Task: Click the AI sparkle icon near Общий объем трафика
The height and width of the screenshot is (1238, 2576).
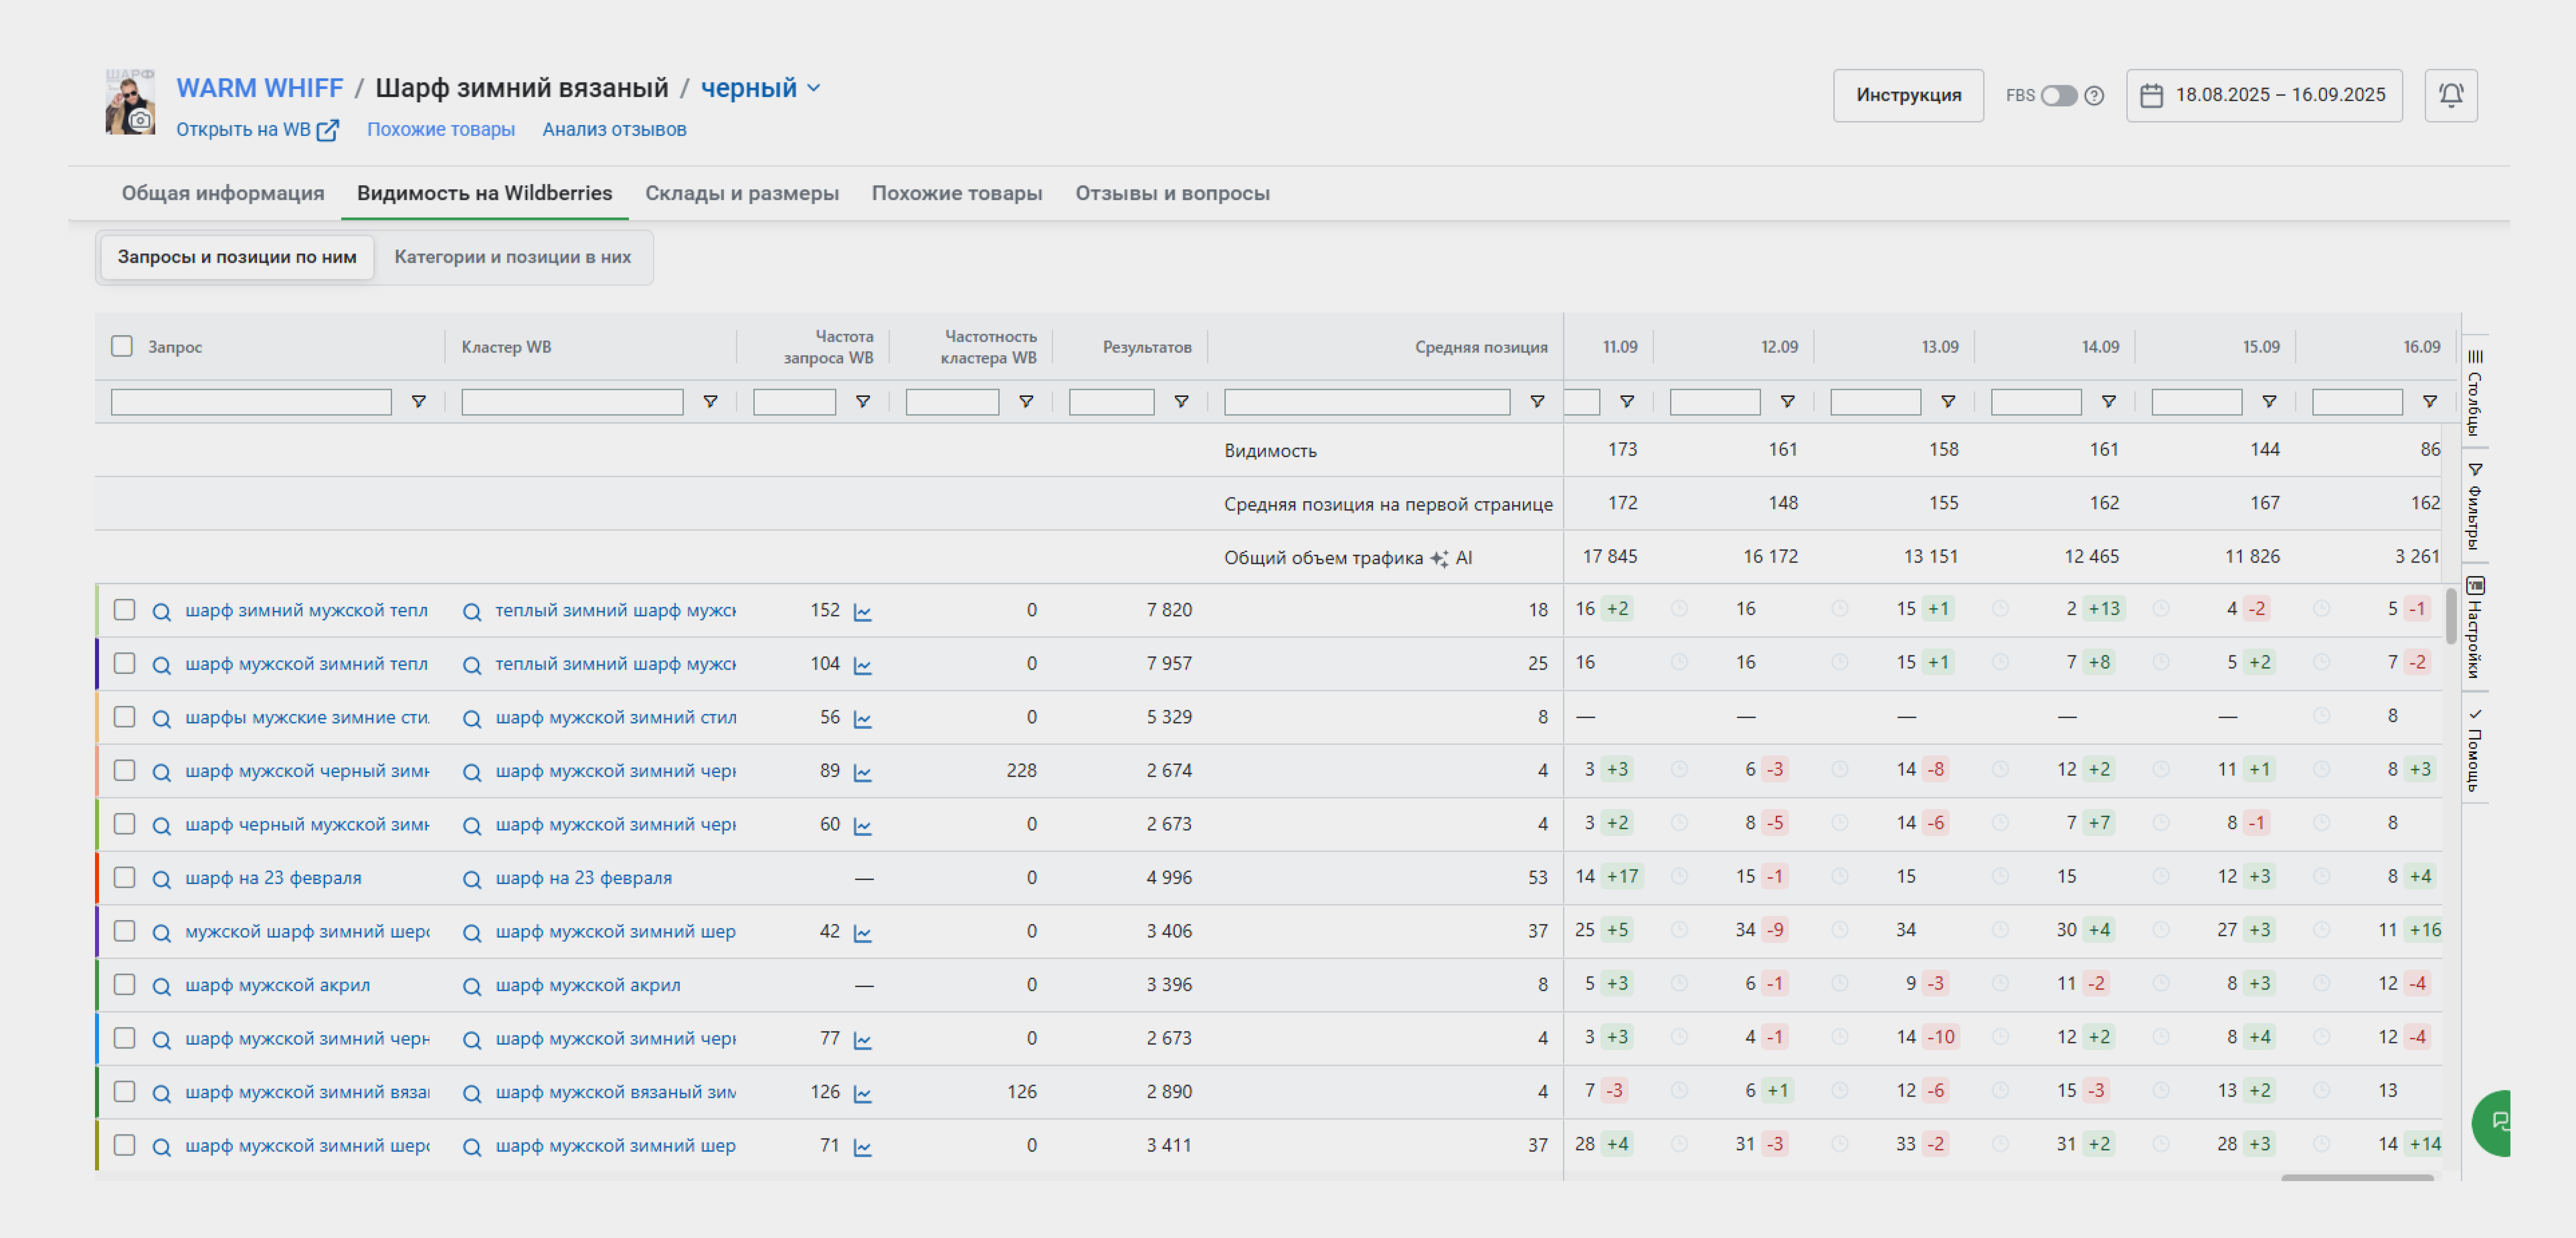Action: pos(1439,558)
